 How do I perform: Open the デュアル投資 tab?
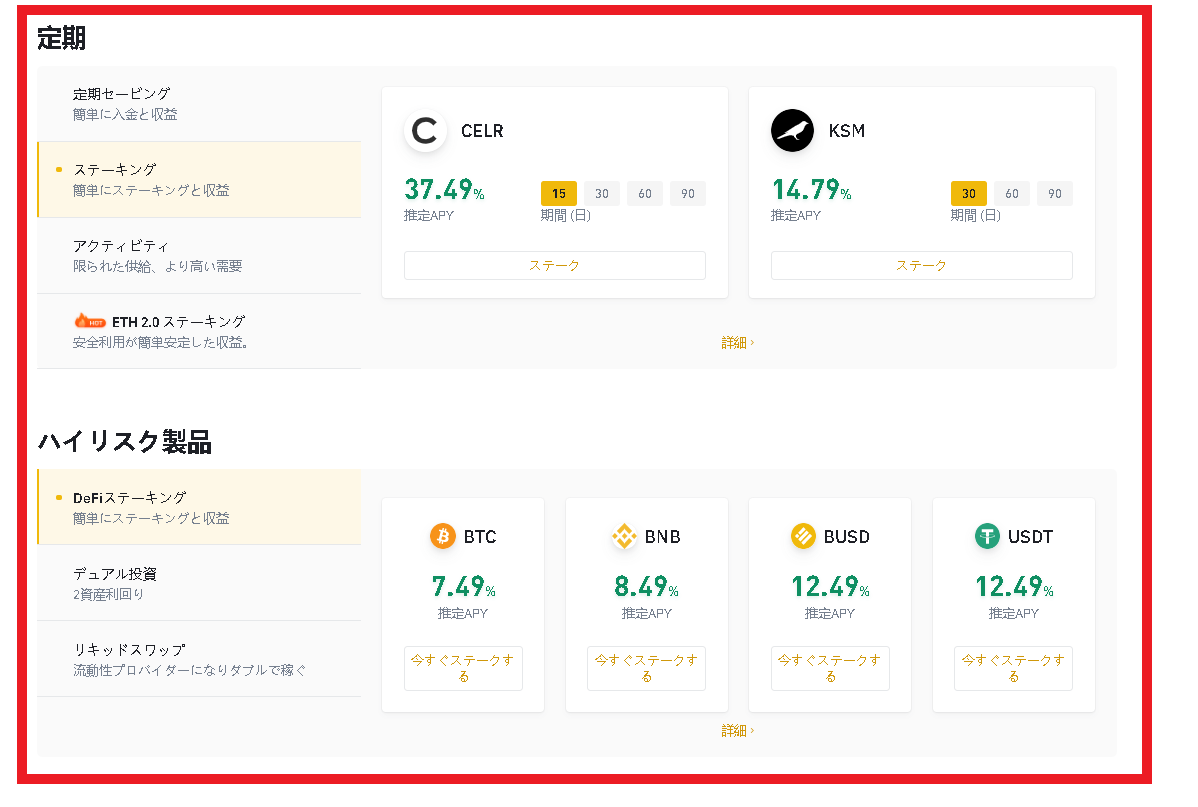(199, 583)
